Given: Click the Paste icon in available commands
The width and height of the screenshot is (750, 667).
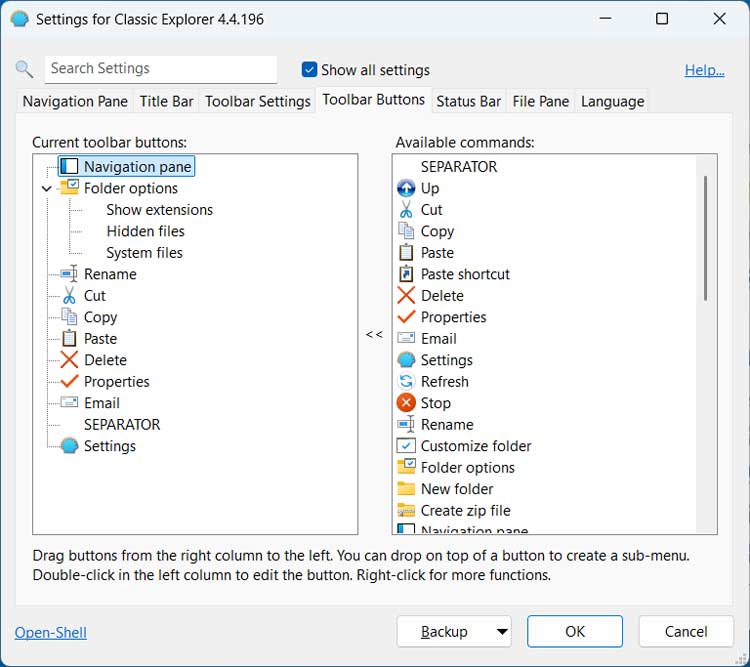Looking at the screenshot, I should pyautogui.click(x=406, y=252).
